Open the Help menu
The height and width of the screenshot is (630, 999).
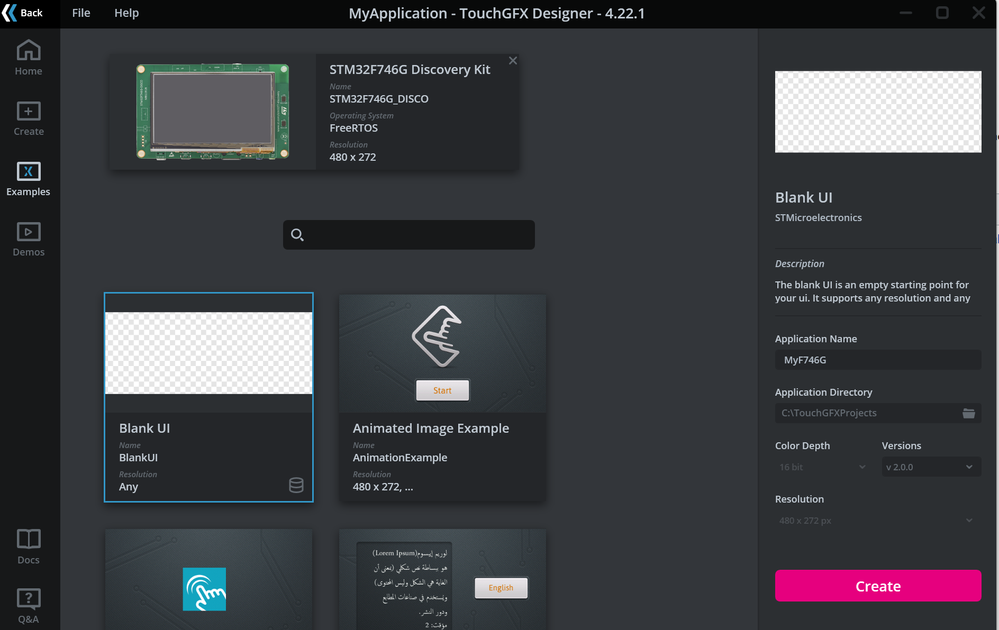126,13
